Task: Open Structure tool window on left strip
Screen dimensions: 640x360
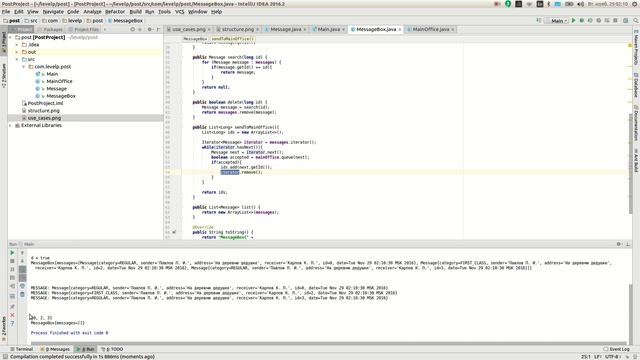Action: click(4, 75)
